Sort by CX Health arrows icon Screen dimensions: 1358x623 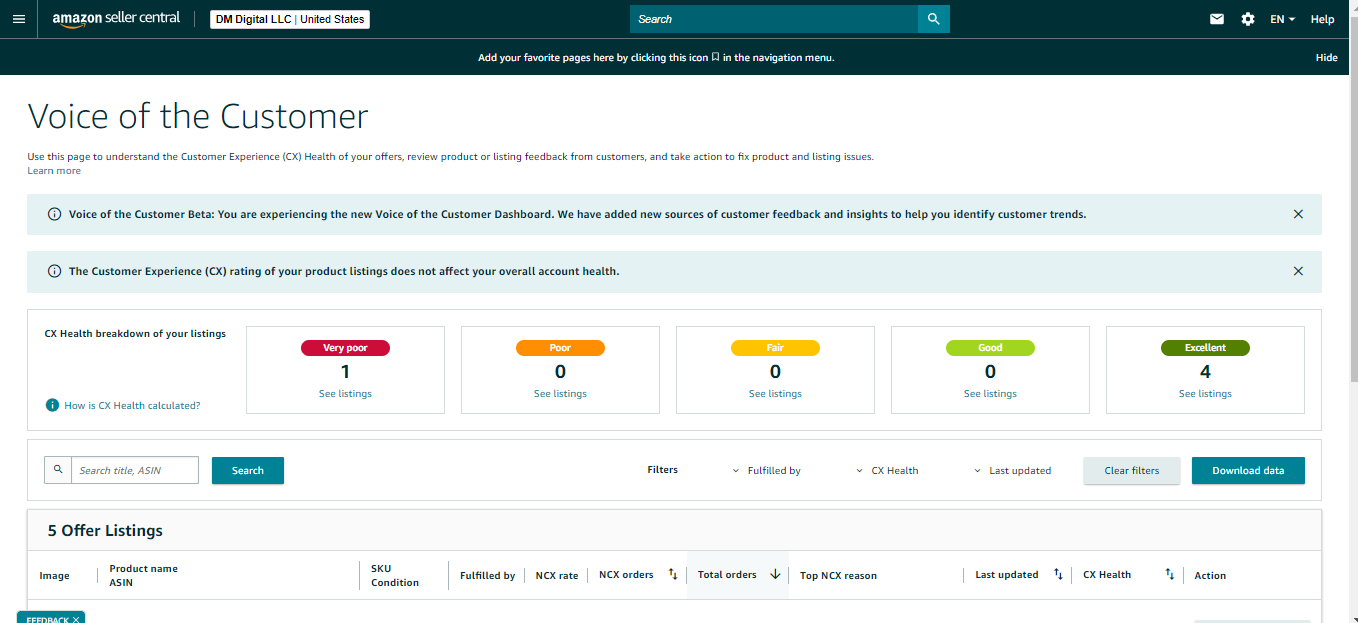click(1169, 575)
